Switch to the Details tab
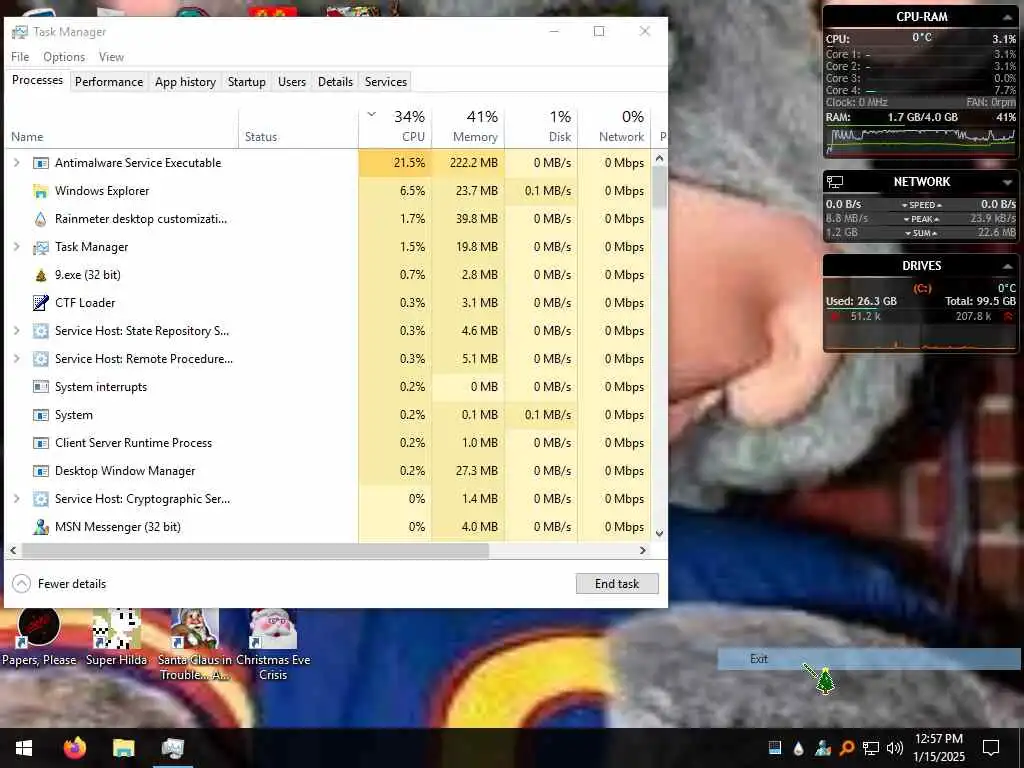This screenshot has height=768, width=1024. point(335,82)
